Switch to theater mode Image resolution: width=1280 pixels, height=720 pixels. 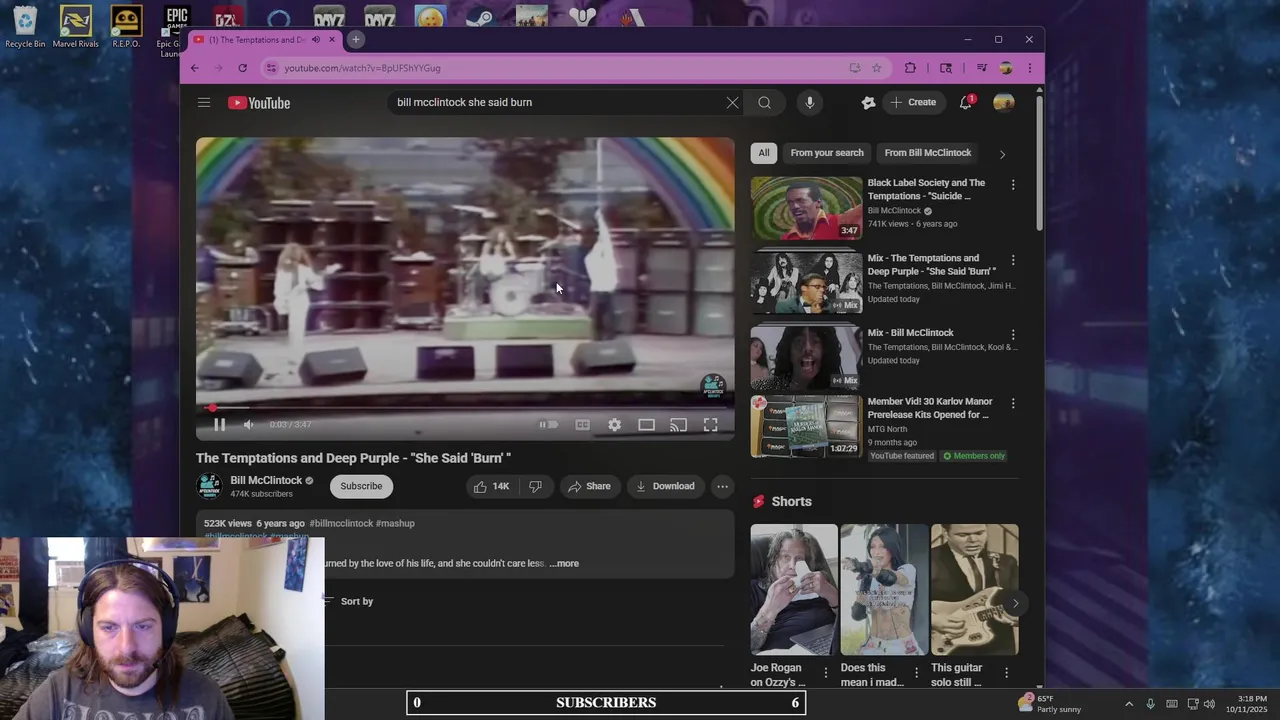click(x=647, y=424)
